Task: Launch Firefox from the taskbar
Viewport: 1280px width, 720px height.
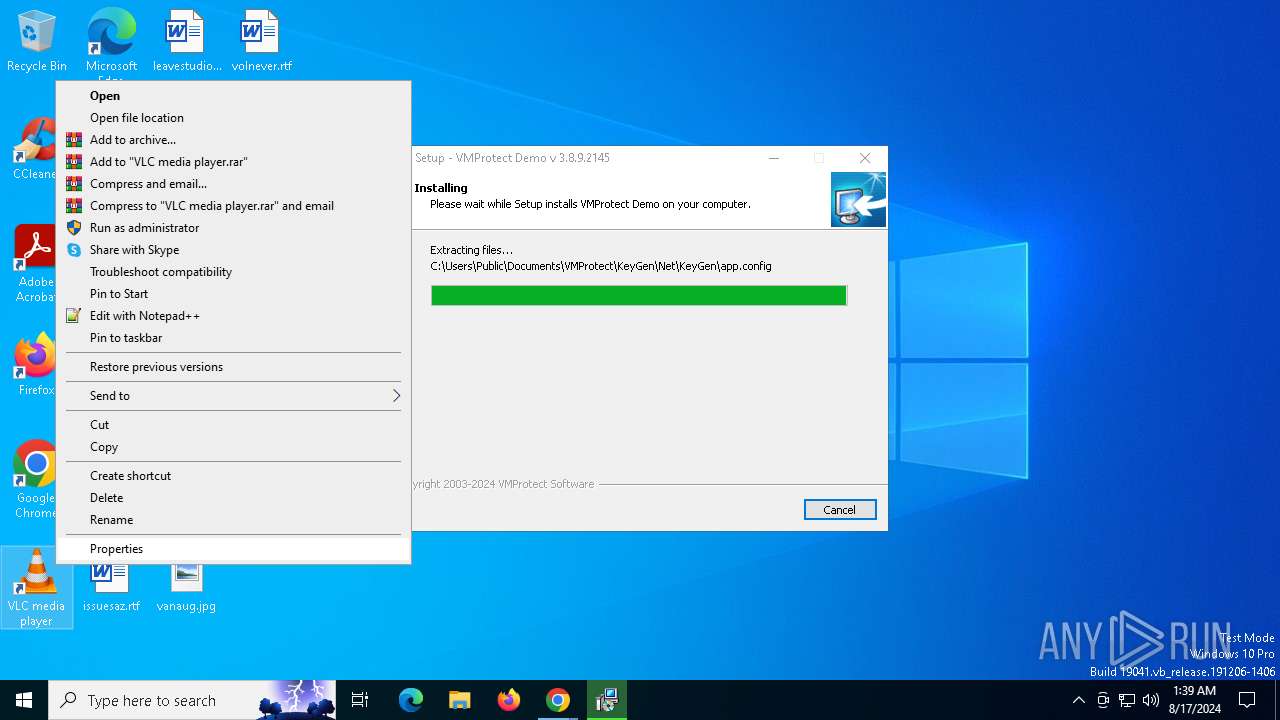Action: pyautogui.click(x=509, y=700)
